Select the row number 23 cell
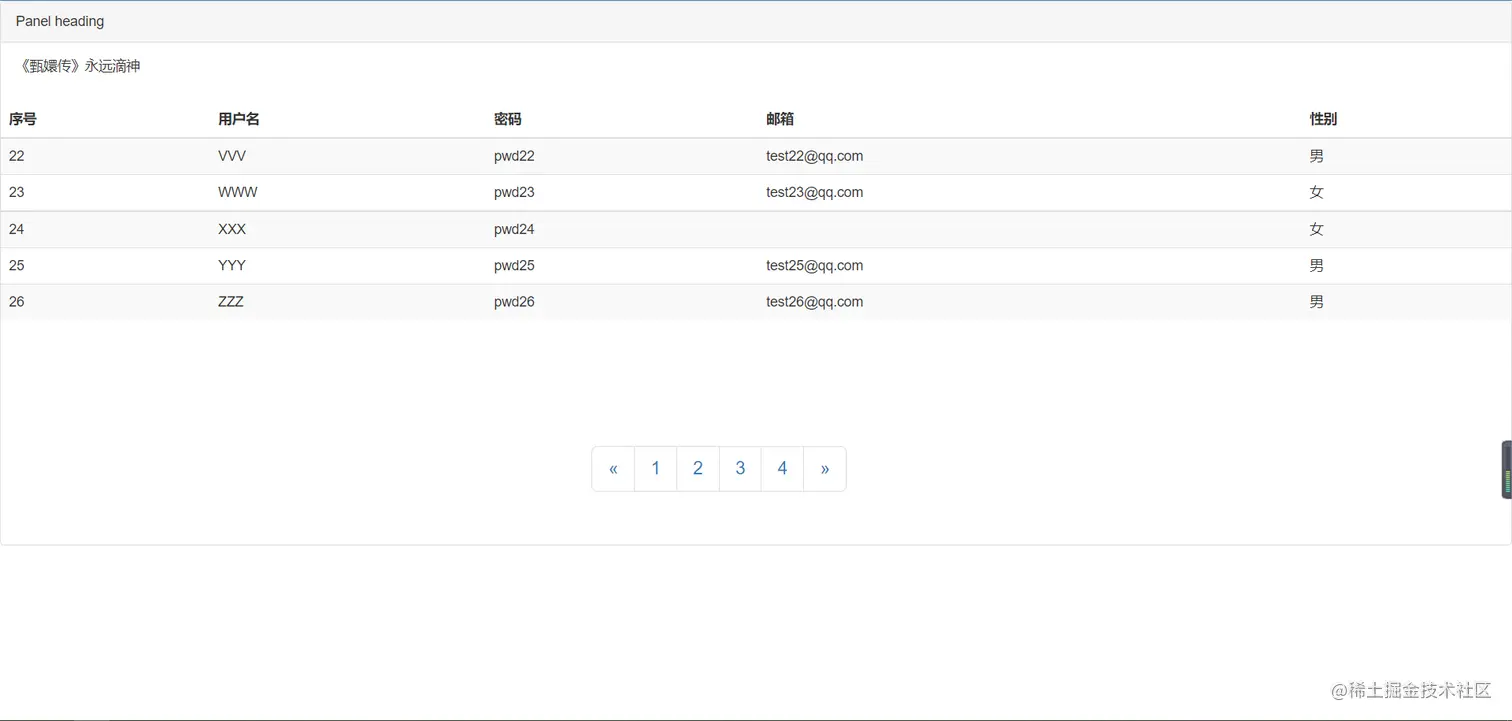Image resolution: width=1512 pixels, height=721 pixels. [17, 192]
